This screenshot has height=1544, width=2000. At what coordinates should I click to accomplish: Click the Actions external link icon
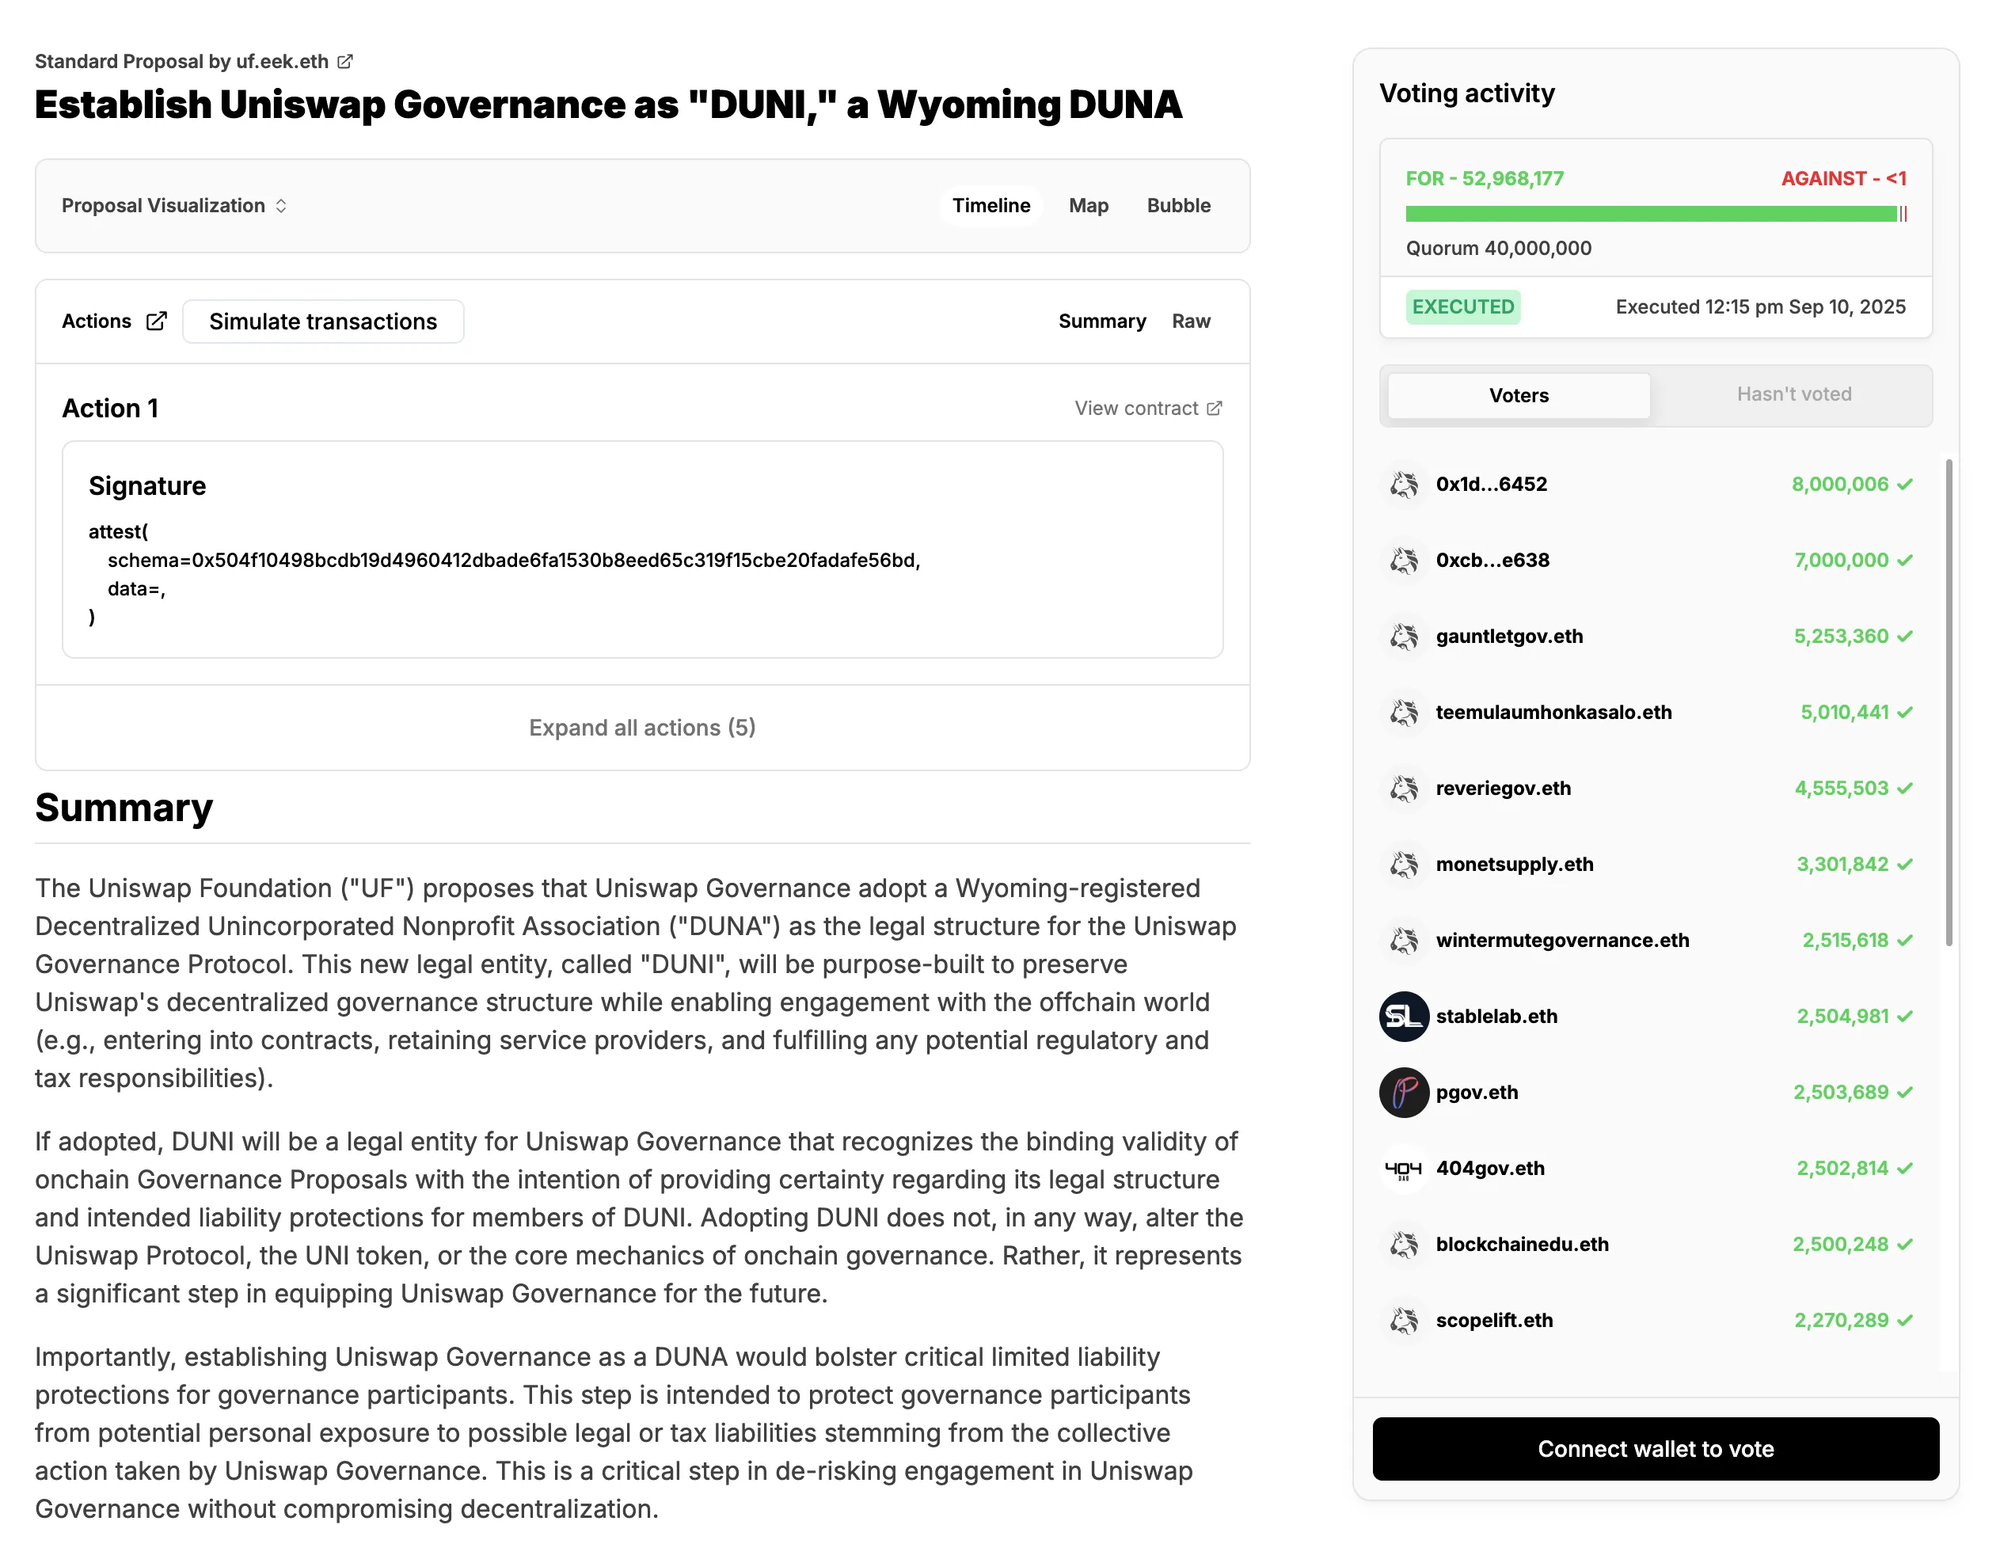157,321
